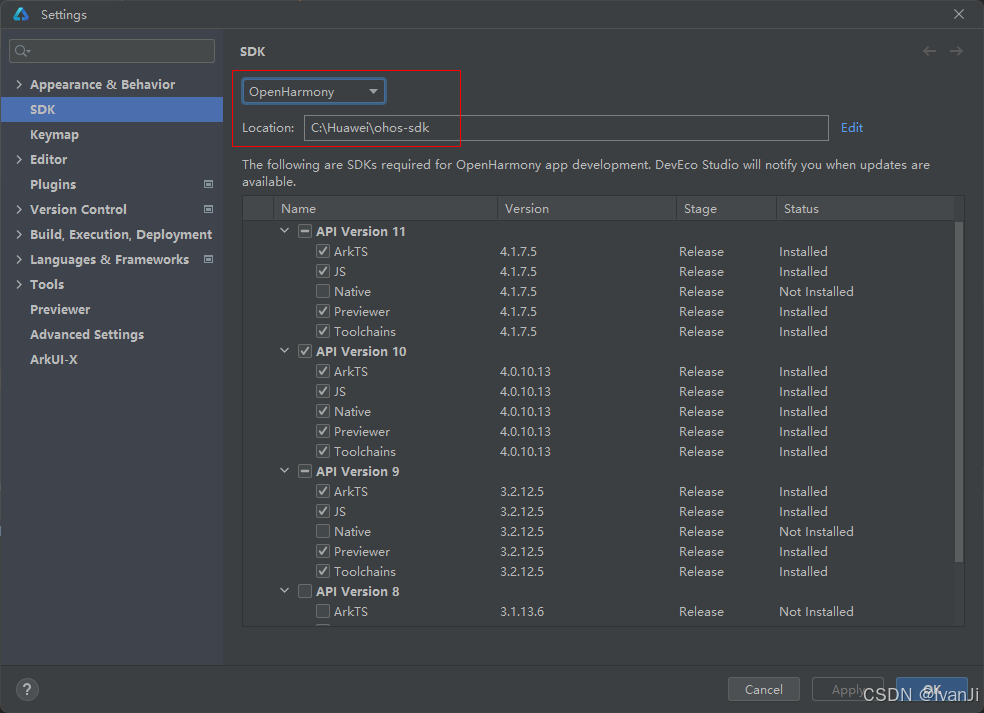The height and width of the screenshot is (713, 984).
Task: Expand Languages & Frameworks chevron
Action: tap(19, 259)
